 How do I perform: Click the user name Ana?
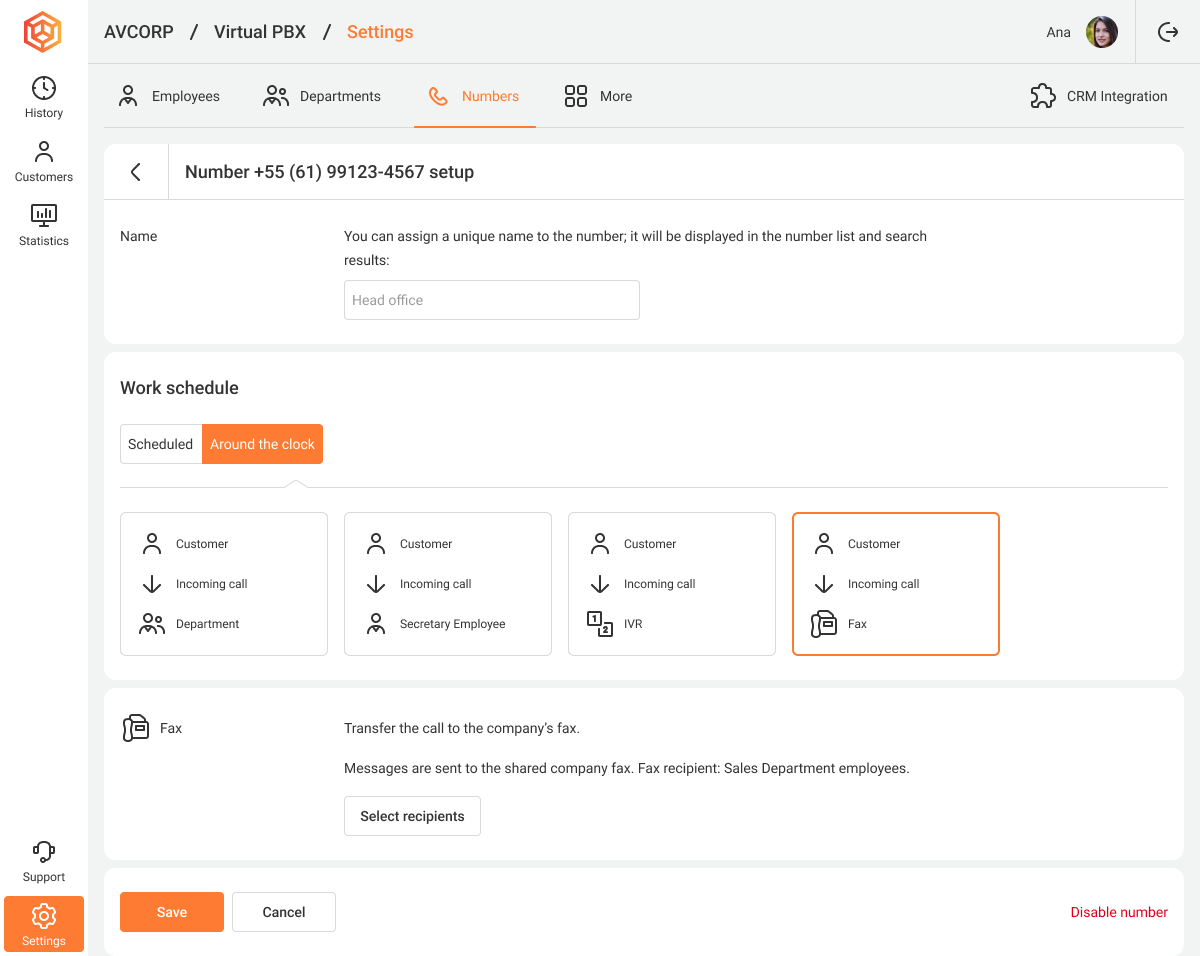tap(1059, 32)
